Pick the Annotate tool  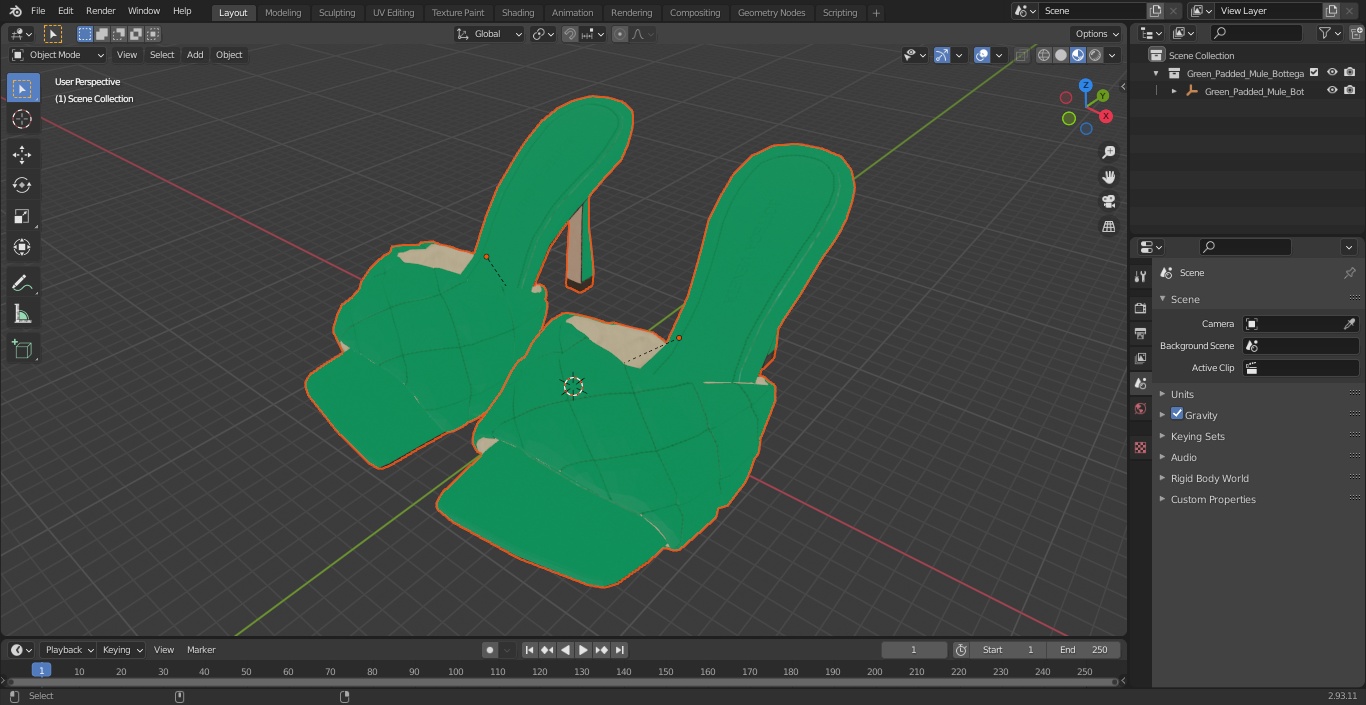[22, 284]
